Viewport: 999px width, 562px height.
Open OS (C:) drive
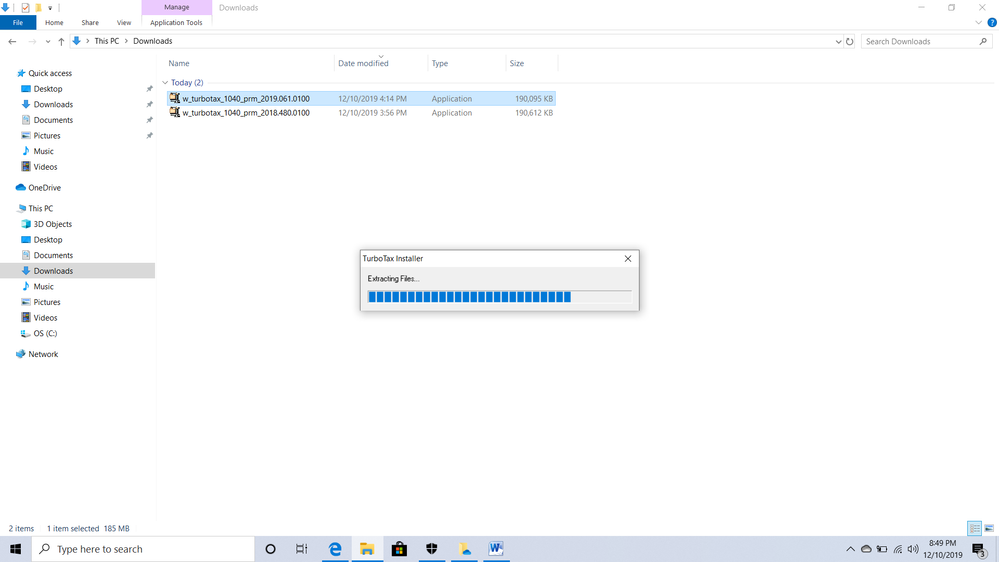(x=45, y=333)
